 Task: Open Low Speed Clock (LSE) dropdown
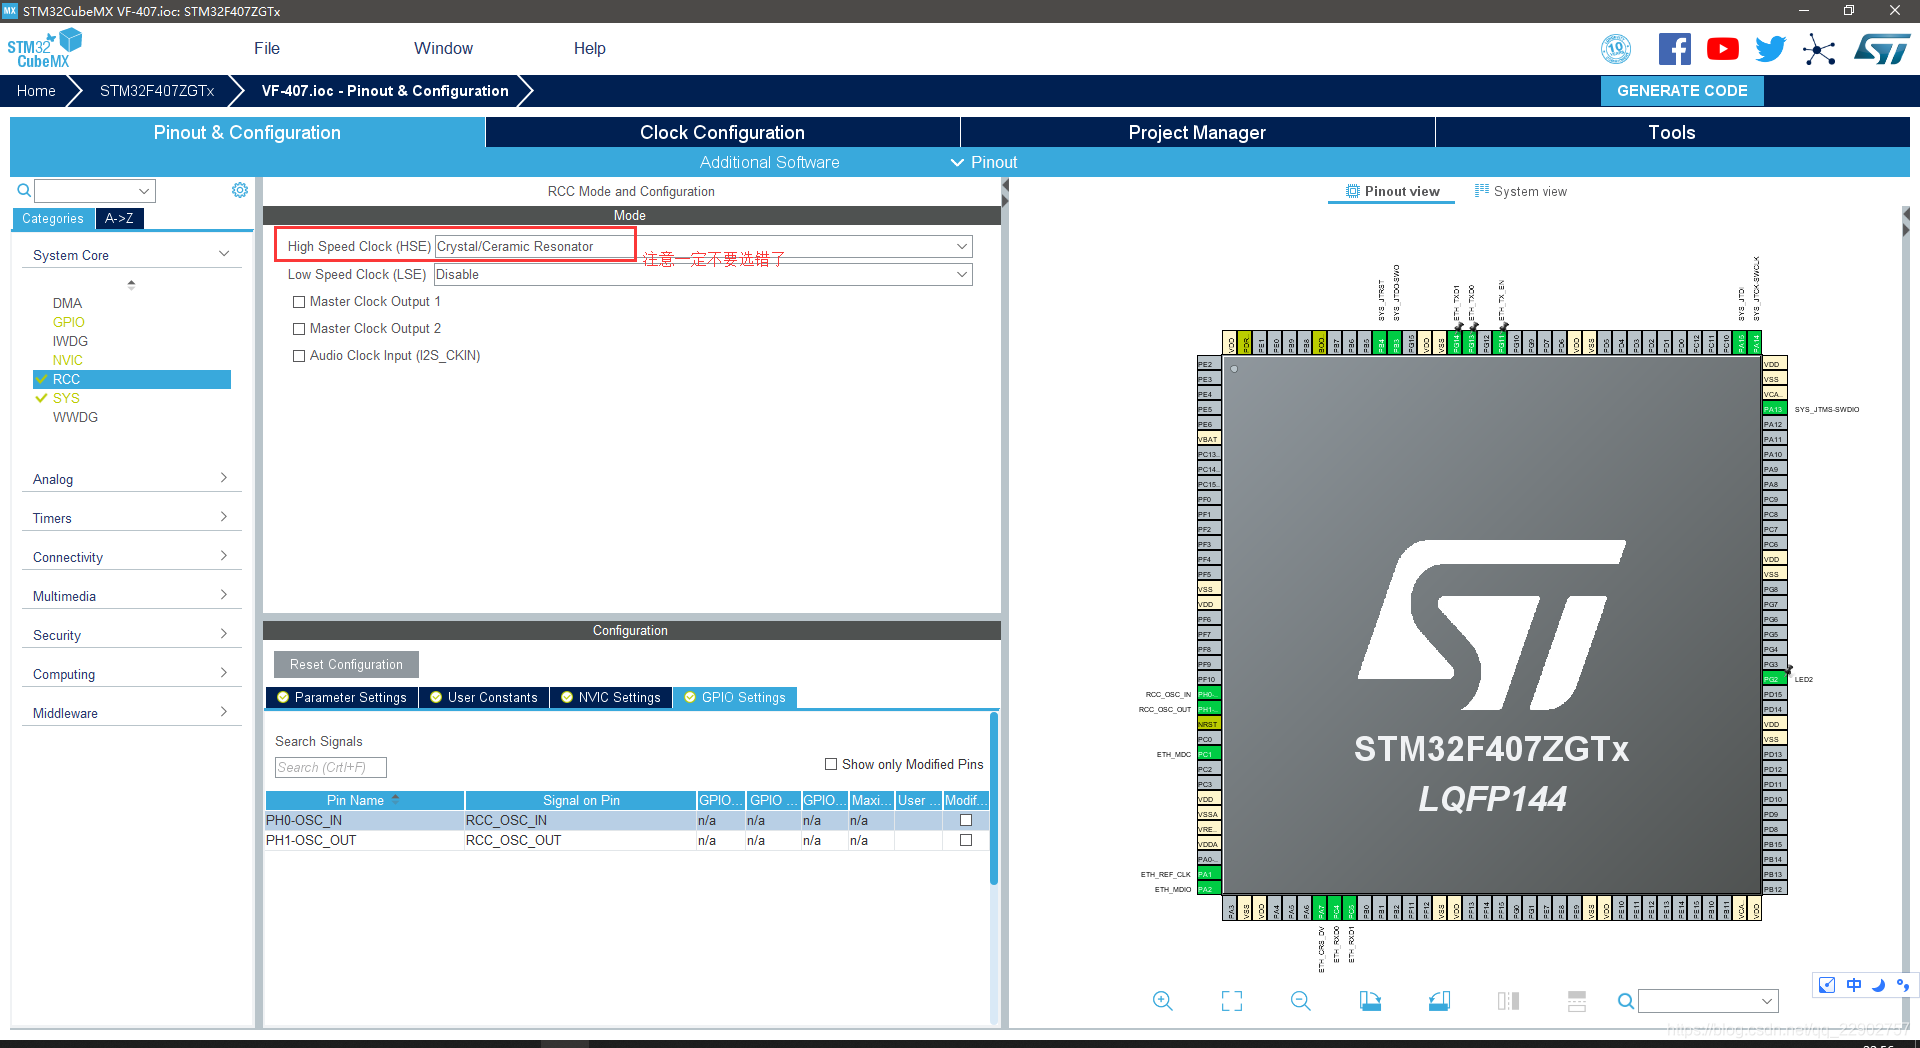click(x=703, y=274)
